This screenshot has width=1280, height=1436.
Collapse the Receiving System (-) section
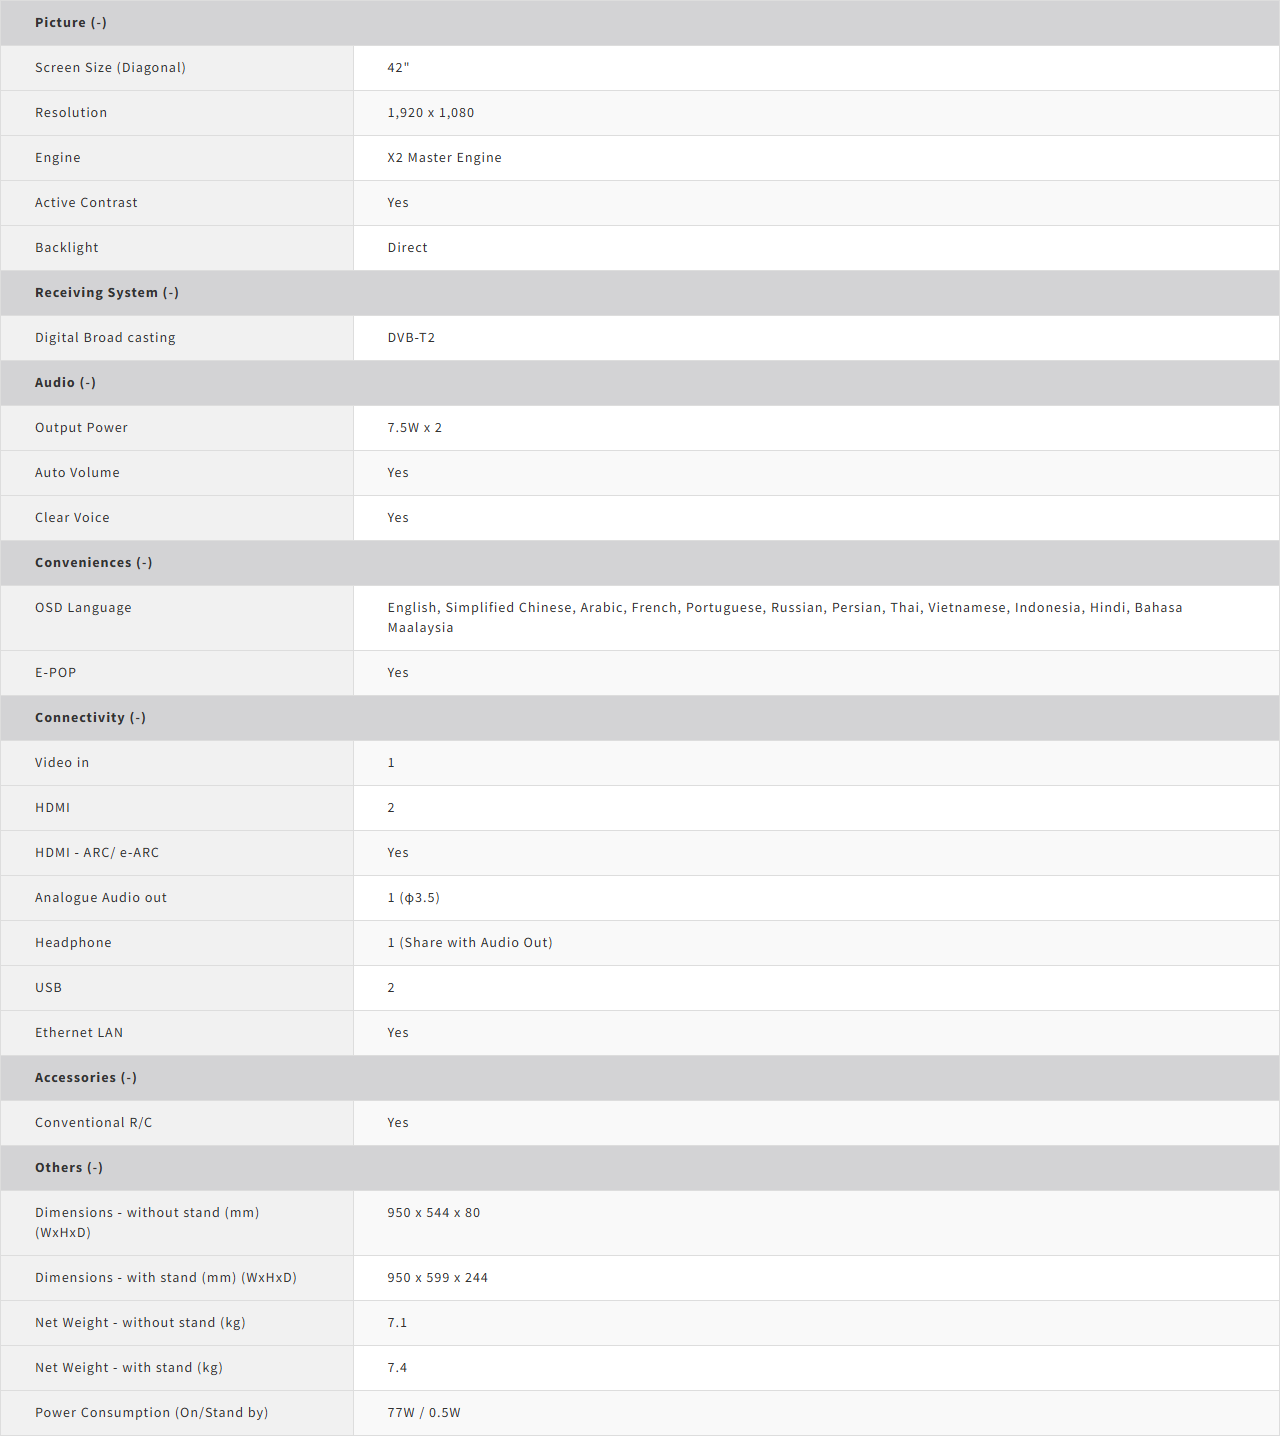click(x=107, y=293)
